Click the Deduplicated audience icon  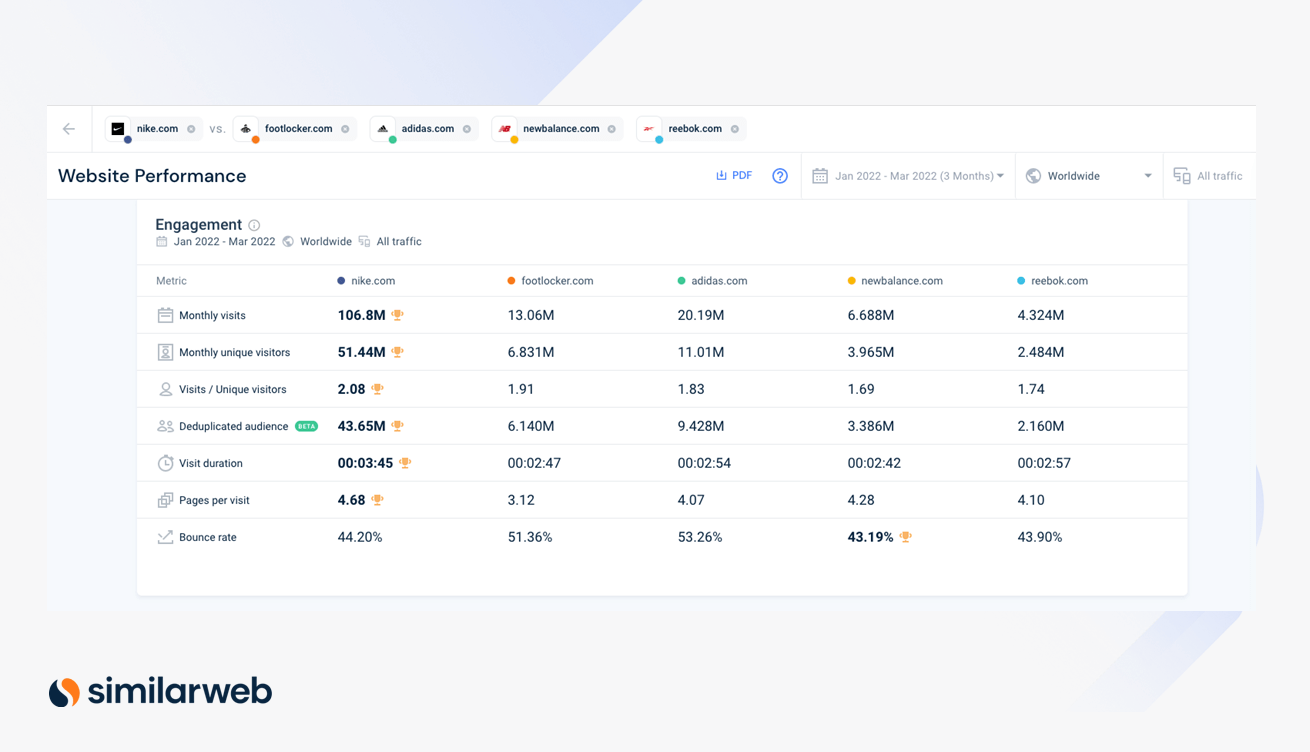click(165, 426)
